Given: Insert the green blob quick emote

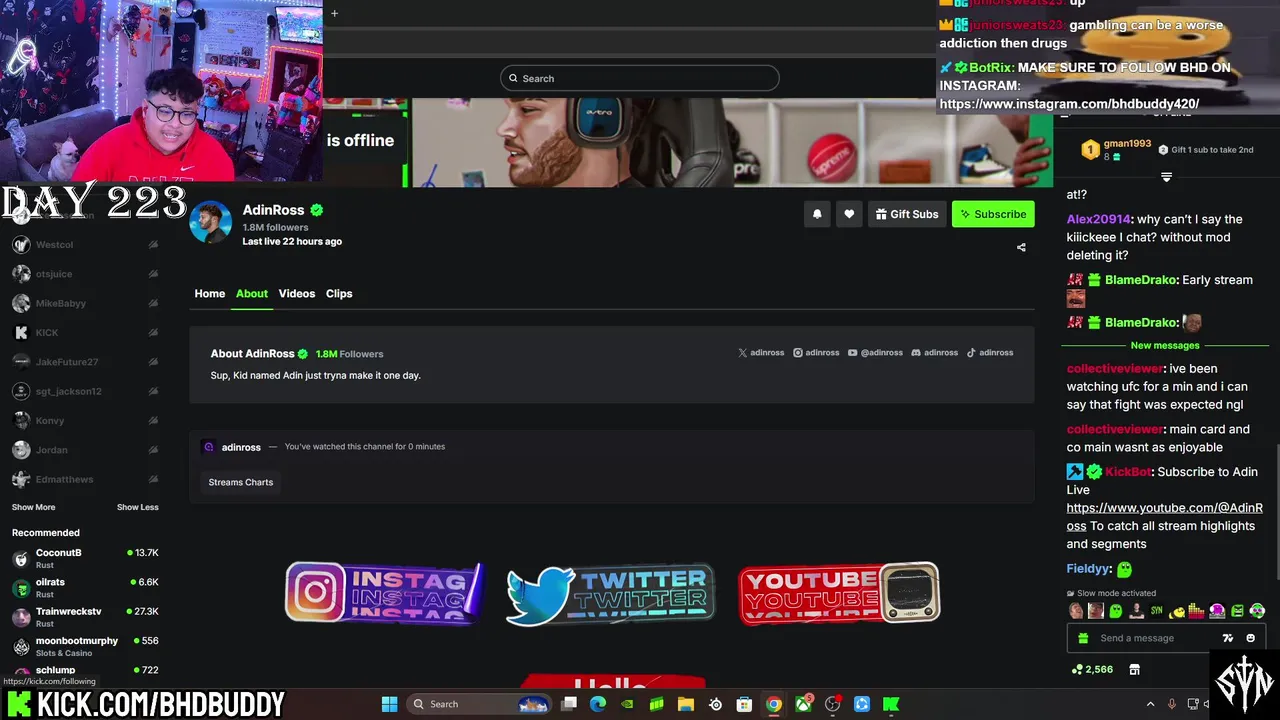Looking at the screenshot, I should (x=1116, y=610).
